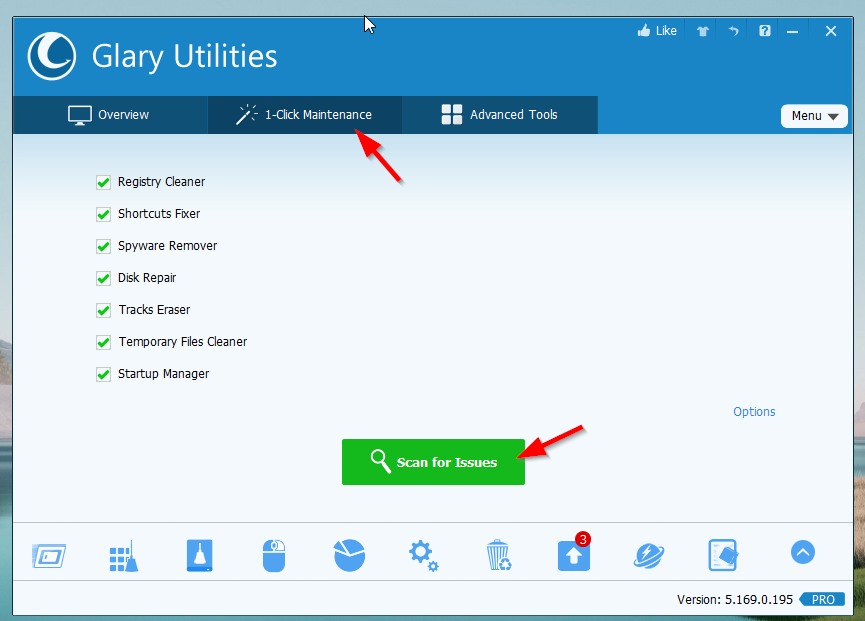The height and width of the screenshot is (621, 865).
Task: Disable the Temporary Files Cleaner checkbox
Action: (x=103, y=342)
